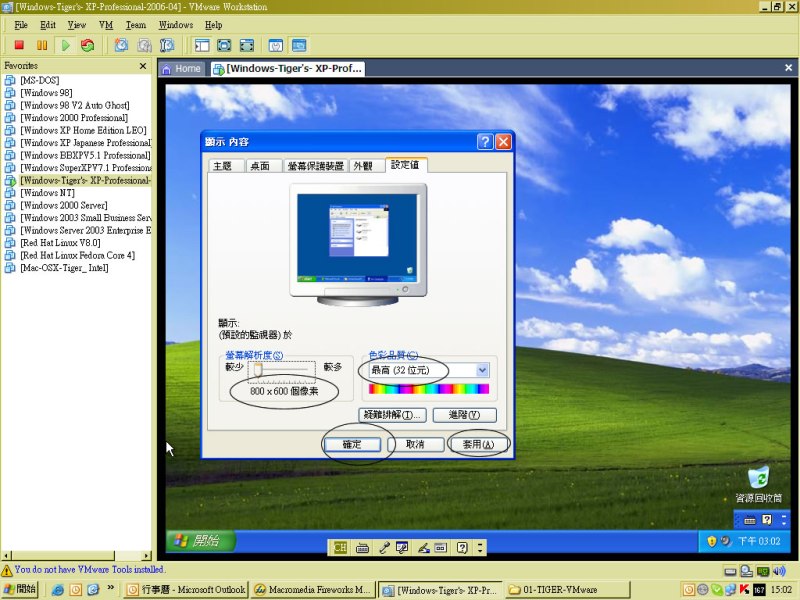Select [Windows 2000 Server] in Favorites
This screenshot has height=600, width=800.
coord(64,205)
